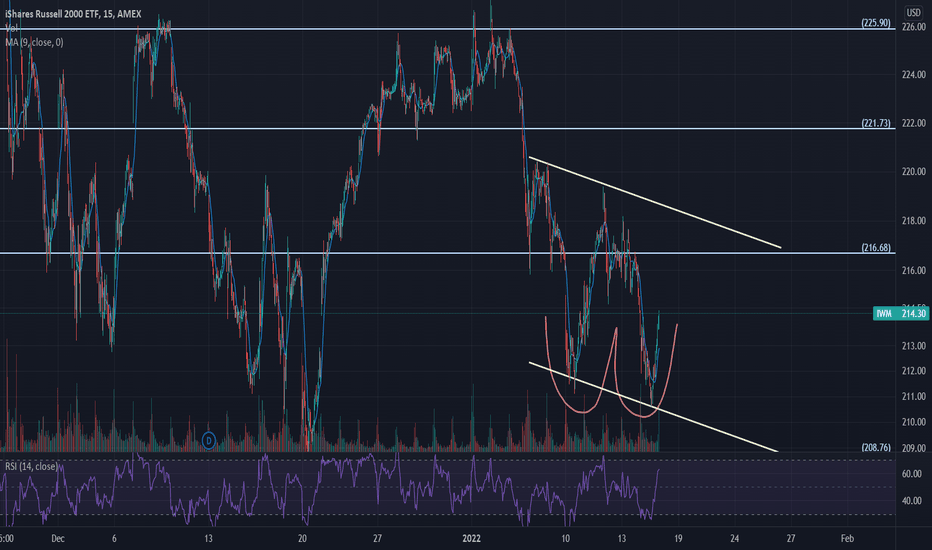This screenshot has height=550, width=932.
Task: Select the (225.90) horizontal line label
Action: (876, 23)
